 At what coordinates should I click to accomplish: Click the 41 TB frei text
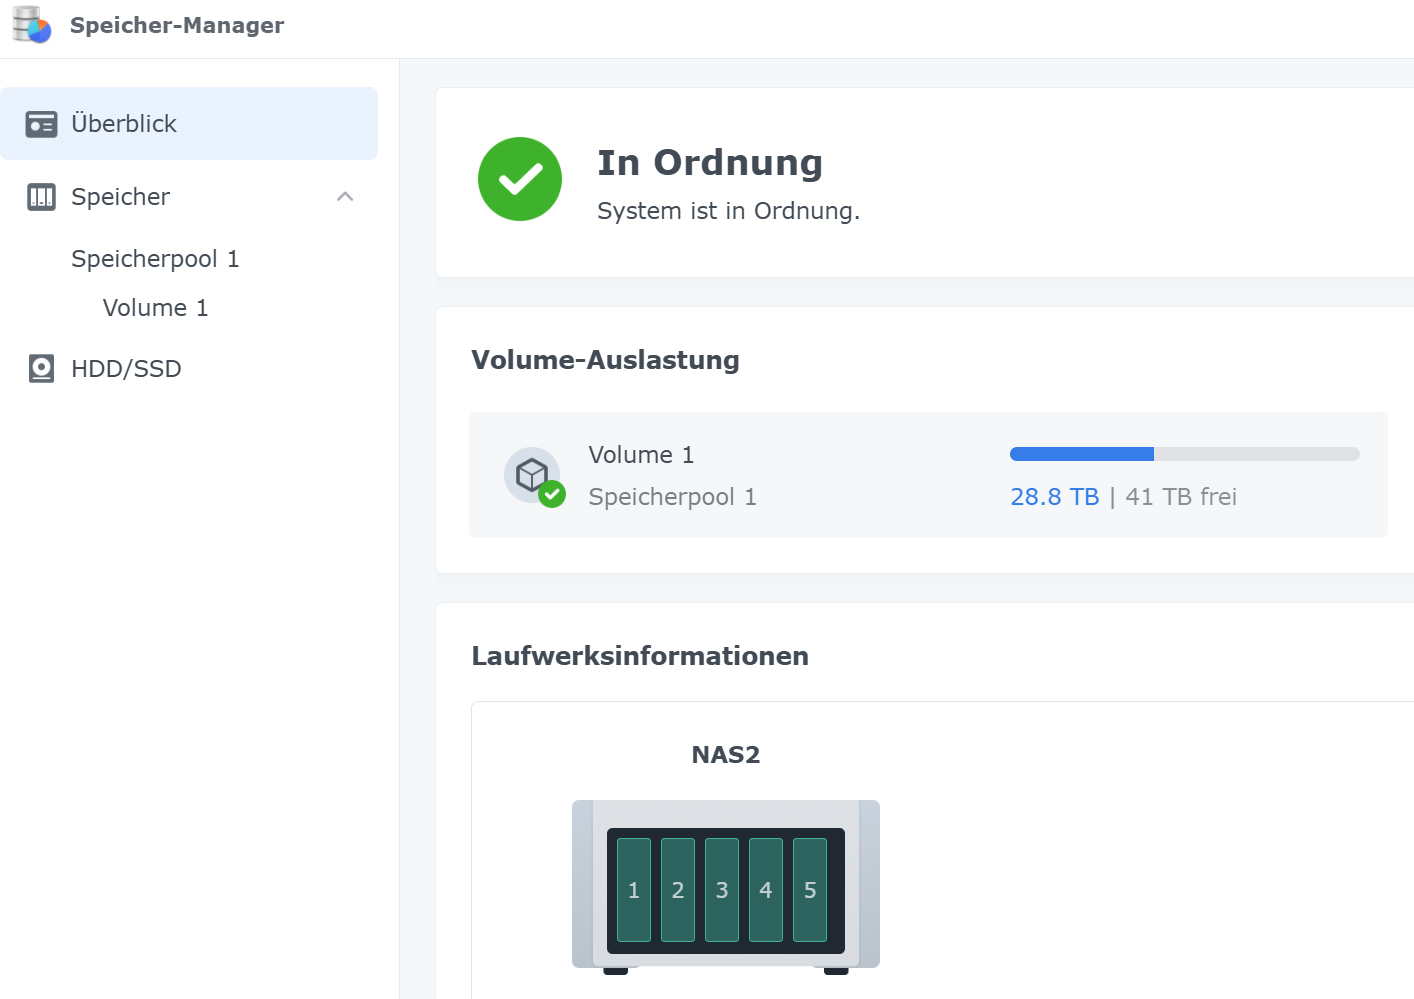tap(1181, 497)
